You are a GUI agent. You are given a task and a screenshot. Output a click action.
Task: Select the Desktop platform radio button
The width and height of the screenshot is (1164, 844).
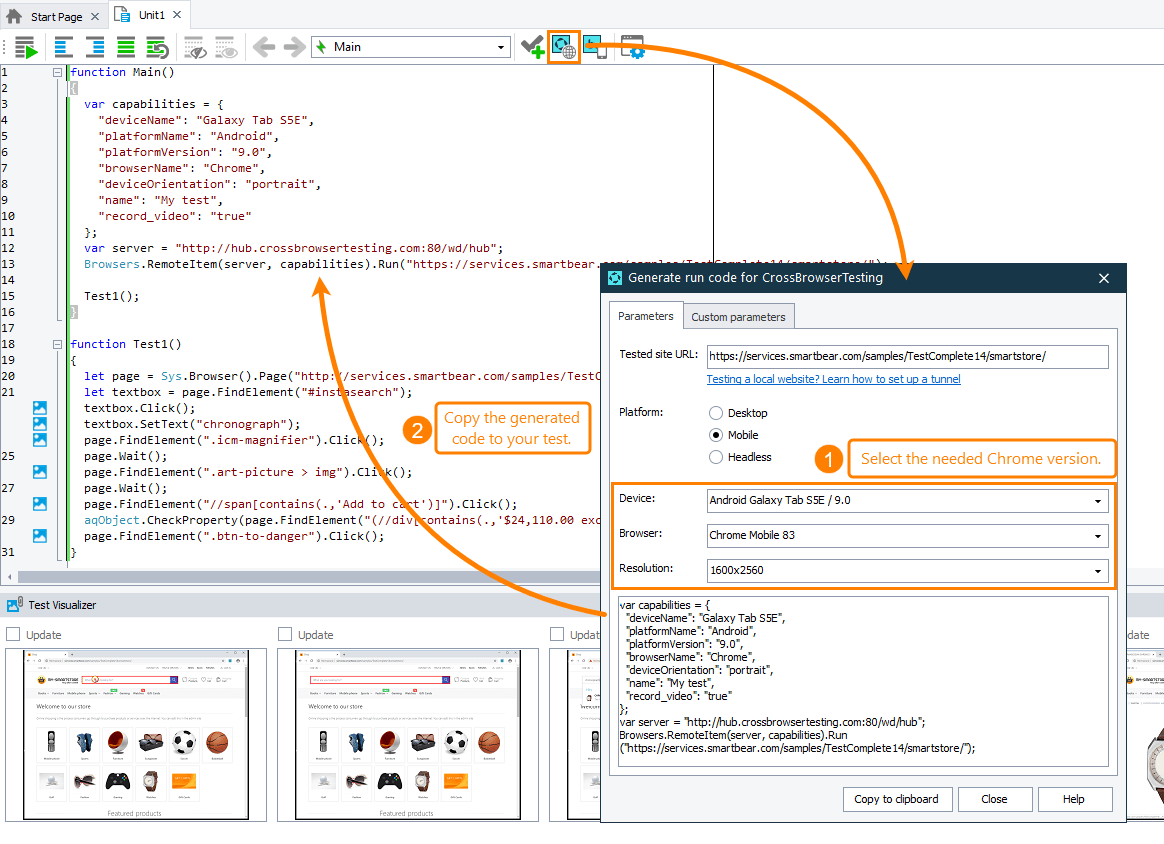pos(716,413)
